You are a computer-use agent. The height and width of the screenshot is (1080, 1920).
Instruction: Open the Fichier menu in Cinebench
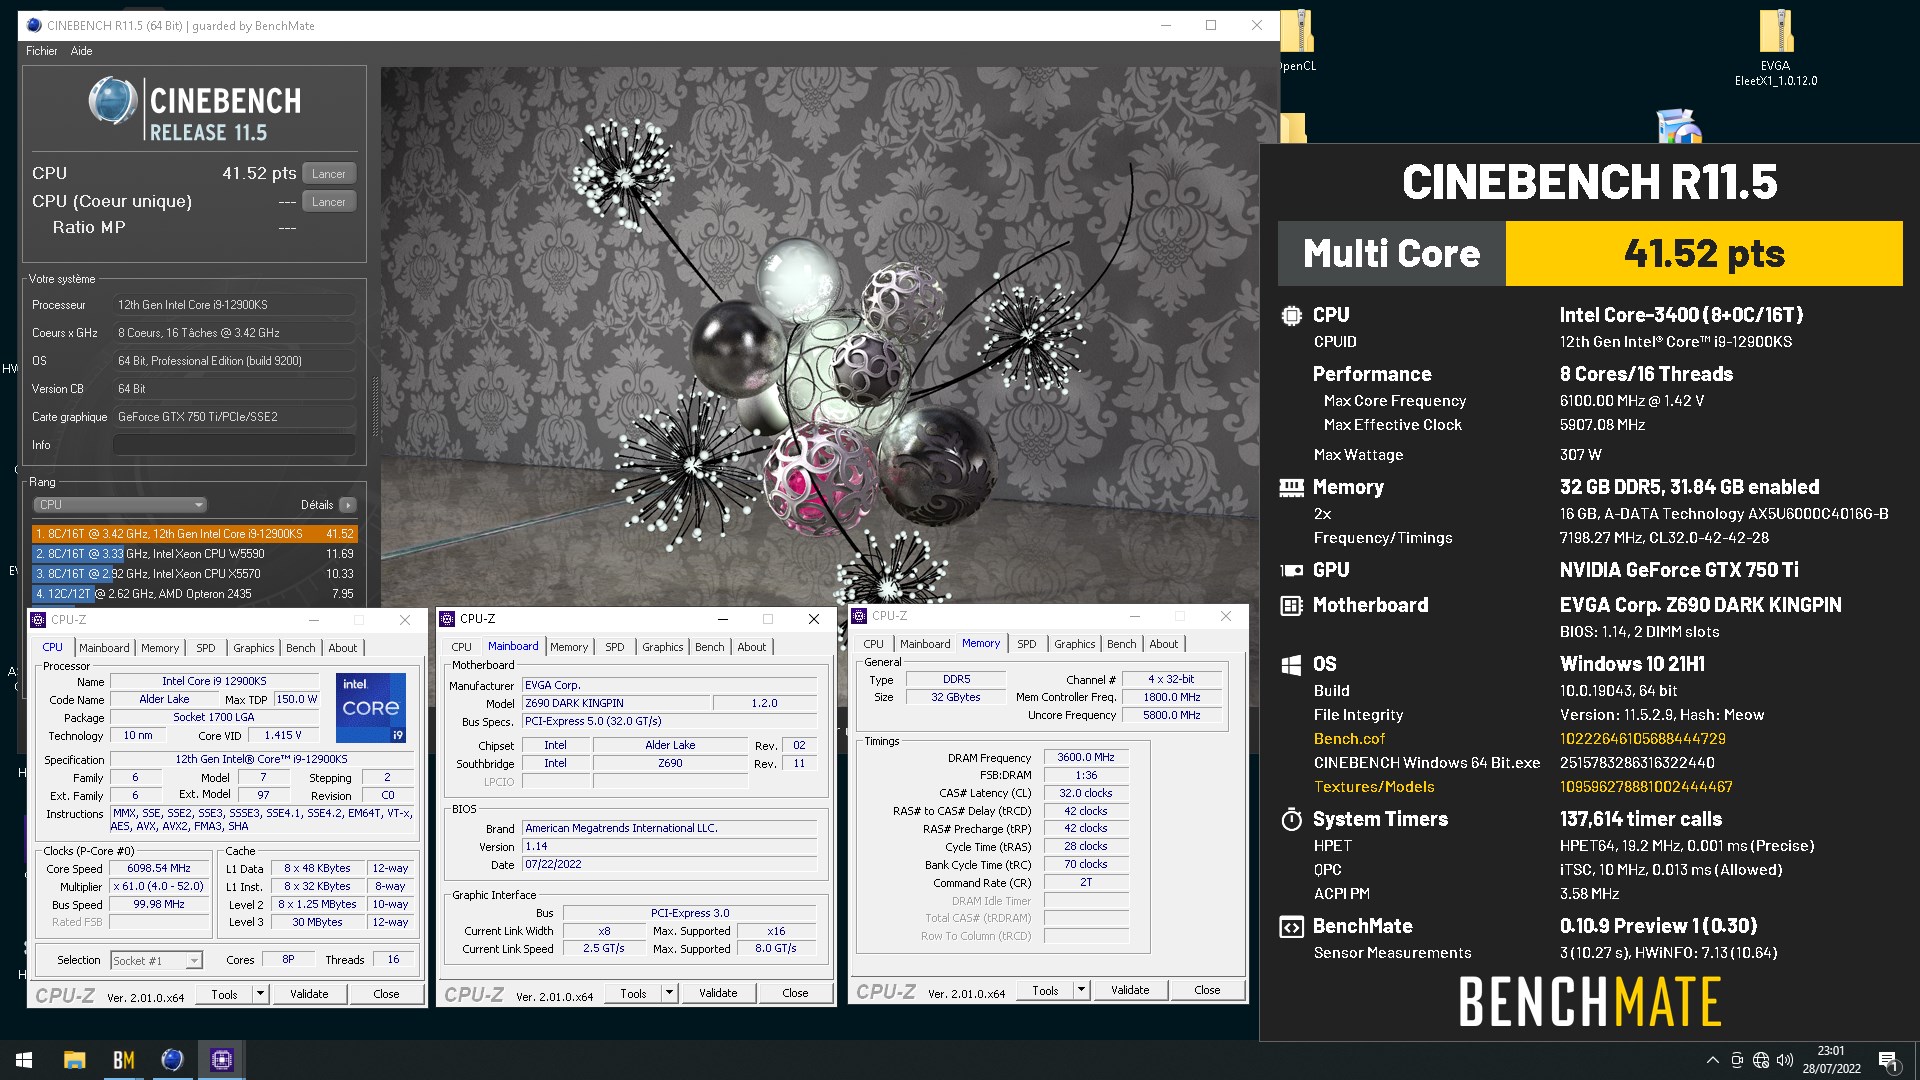pos(42,51)
